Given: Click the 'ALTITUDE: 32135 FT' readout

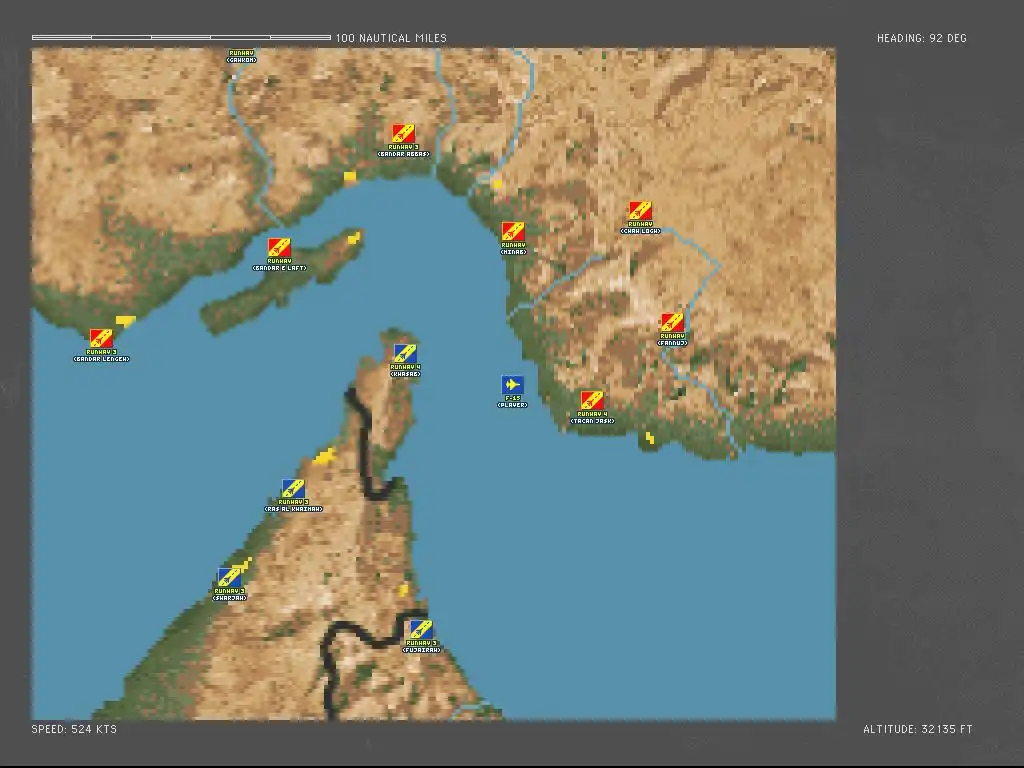Looking at the screenshot, I should pos(918,729).
